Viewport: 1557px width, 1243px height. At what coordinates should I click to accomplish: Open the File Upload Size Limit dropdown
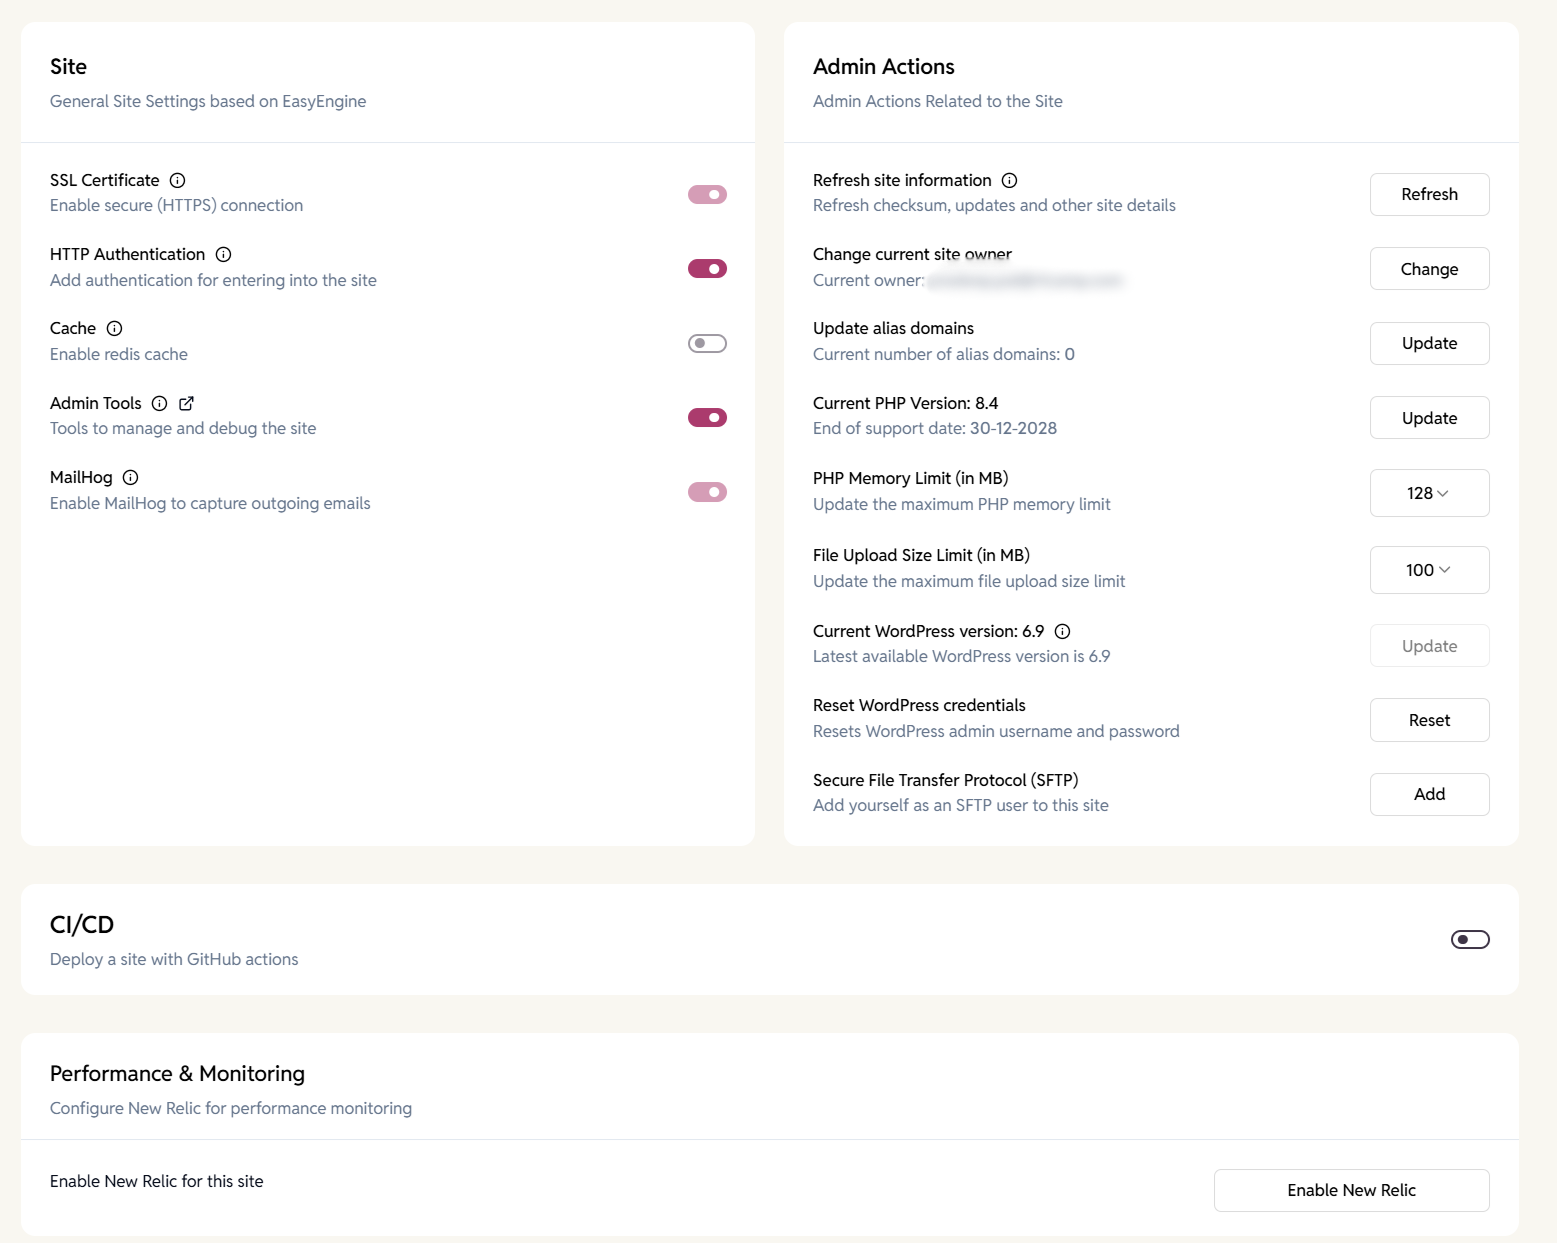point(1429,569)
